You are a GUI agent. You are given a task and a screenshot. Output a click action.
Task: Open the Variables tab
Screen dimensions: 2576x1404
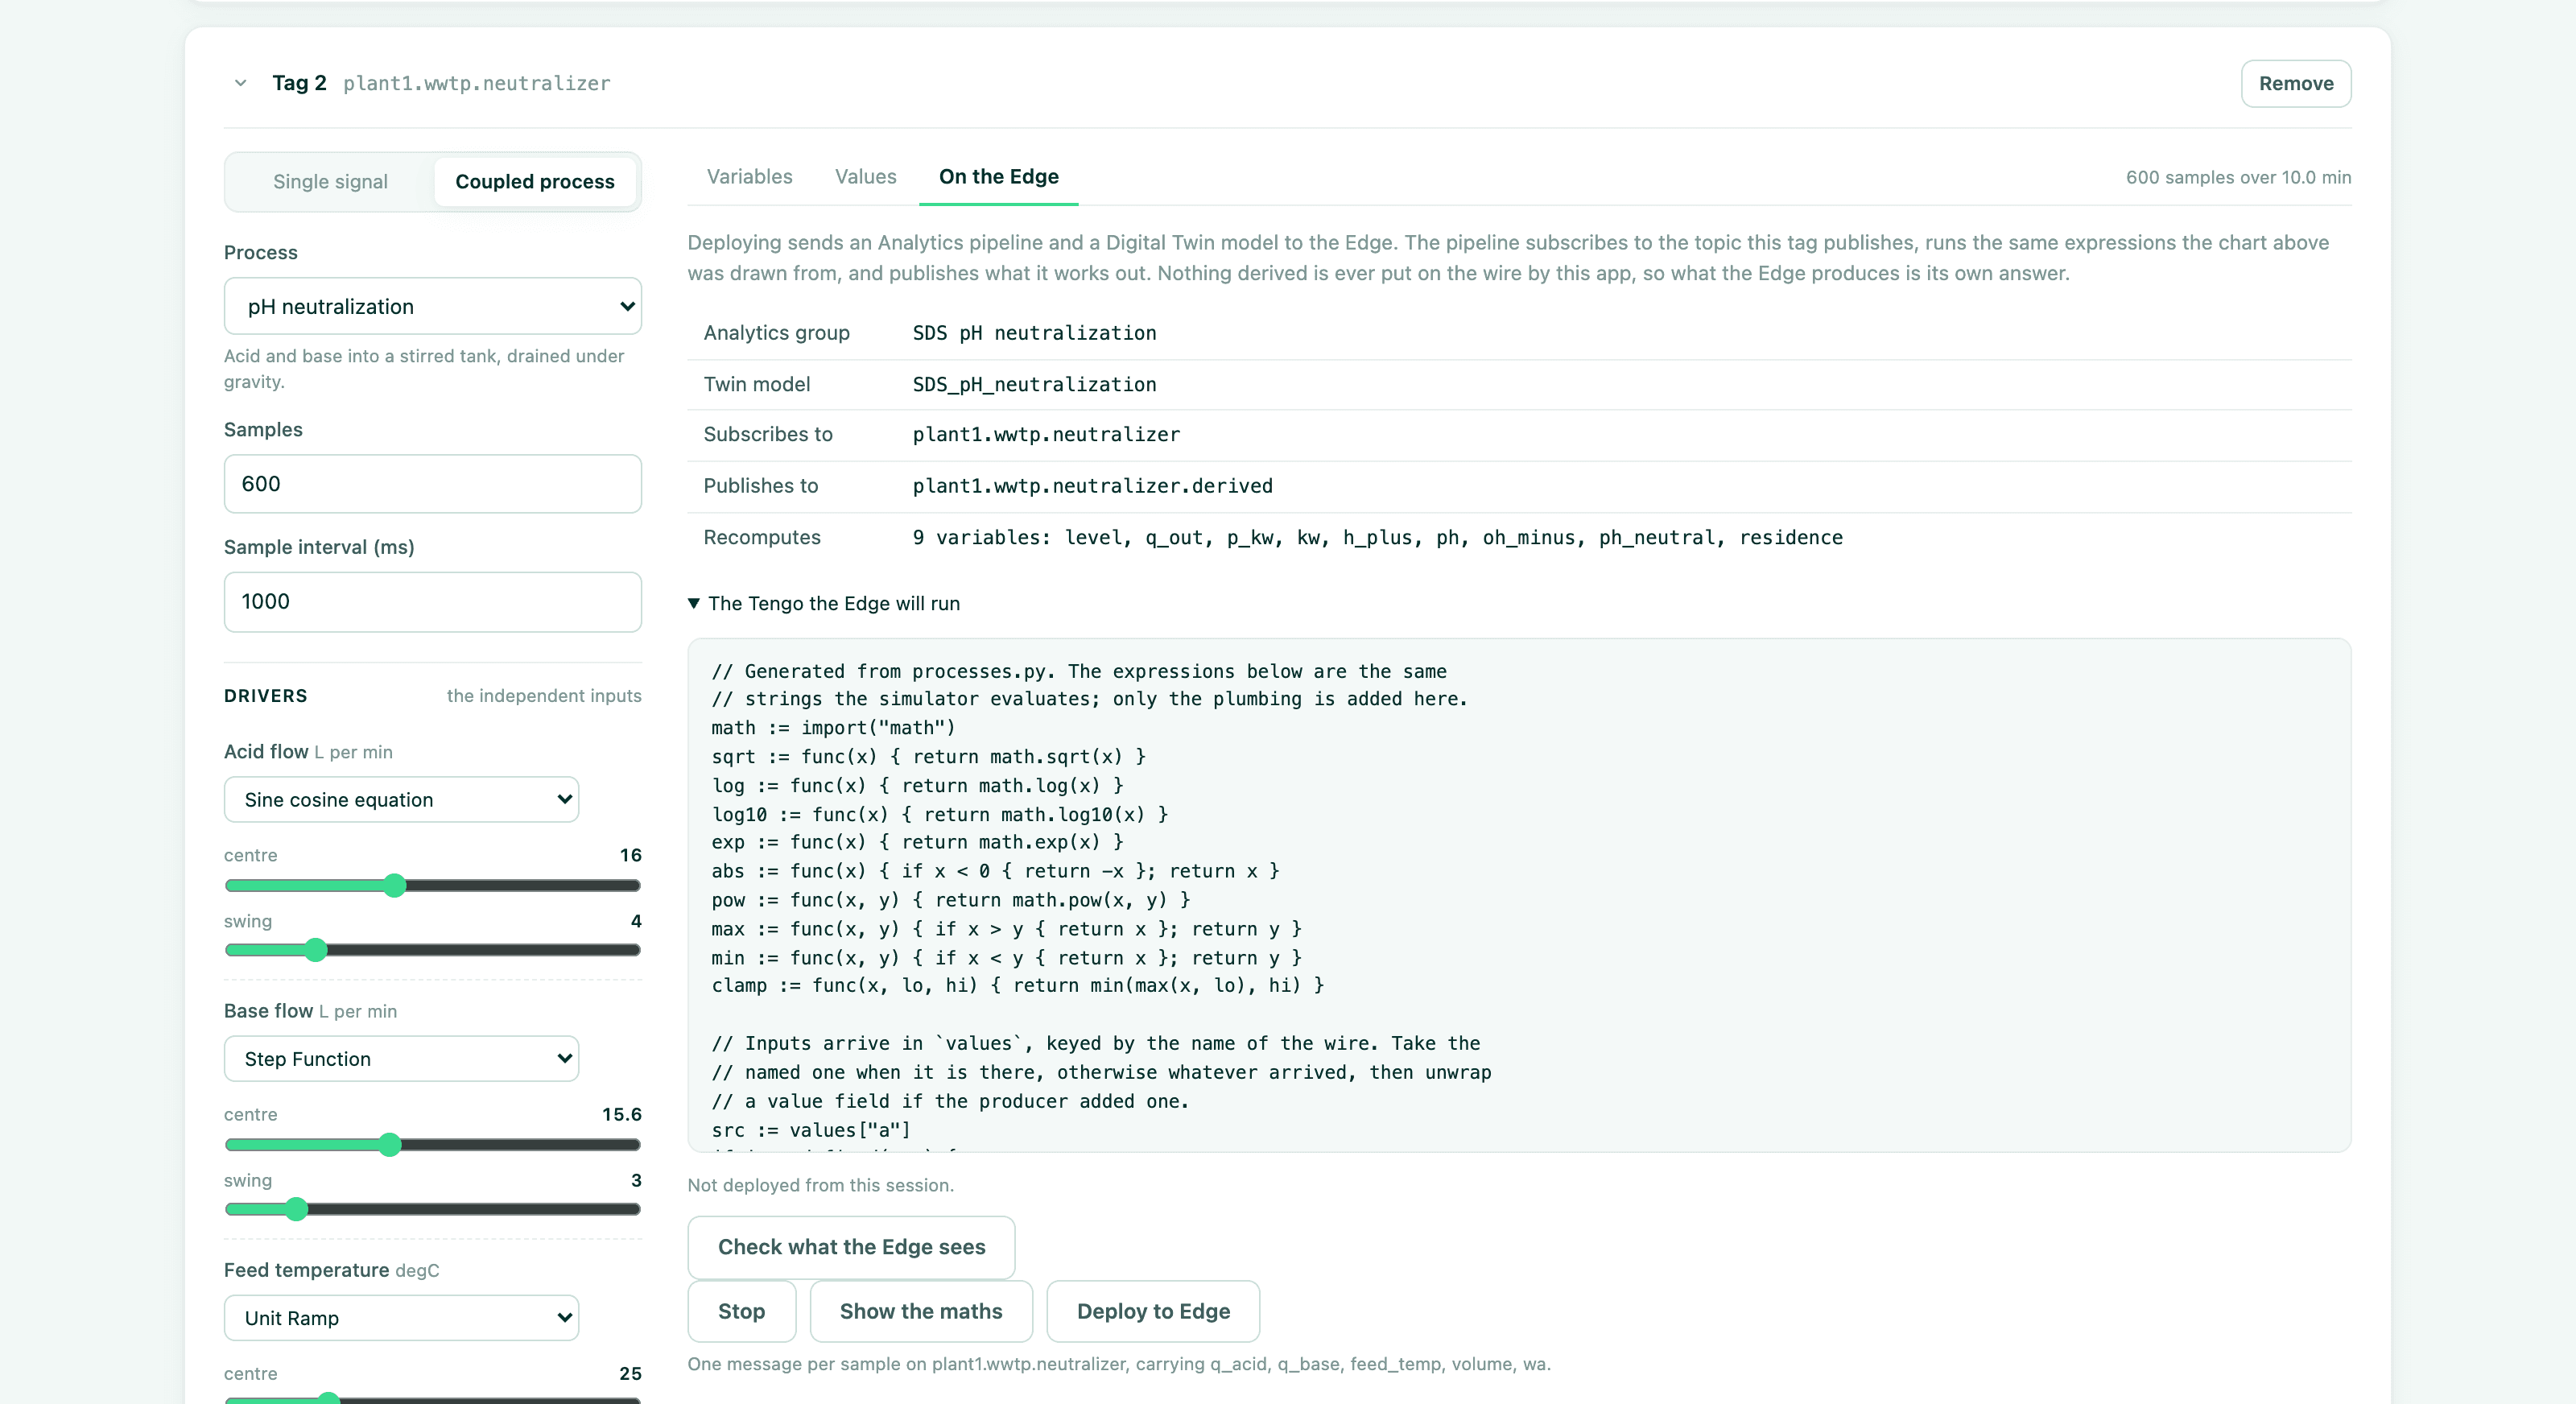[x=749, y=177]
